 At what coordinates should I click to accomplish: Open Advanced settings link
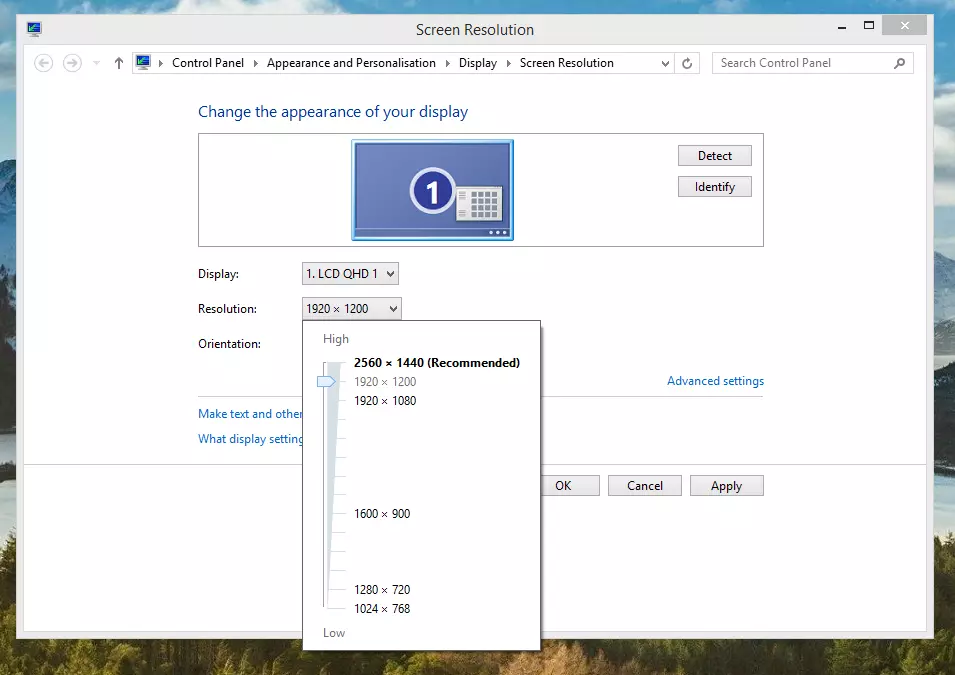[715, 381]
